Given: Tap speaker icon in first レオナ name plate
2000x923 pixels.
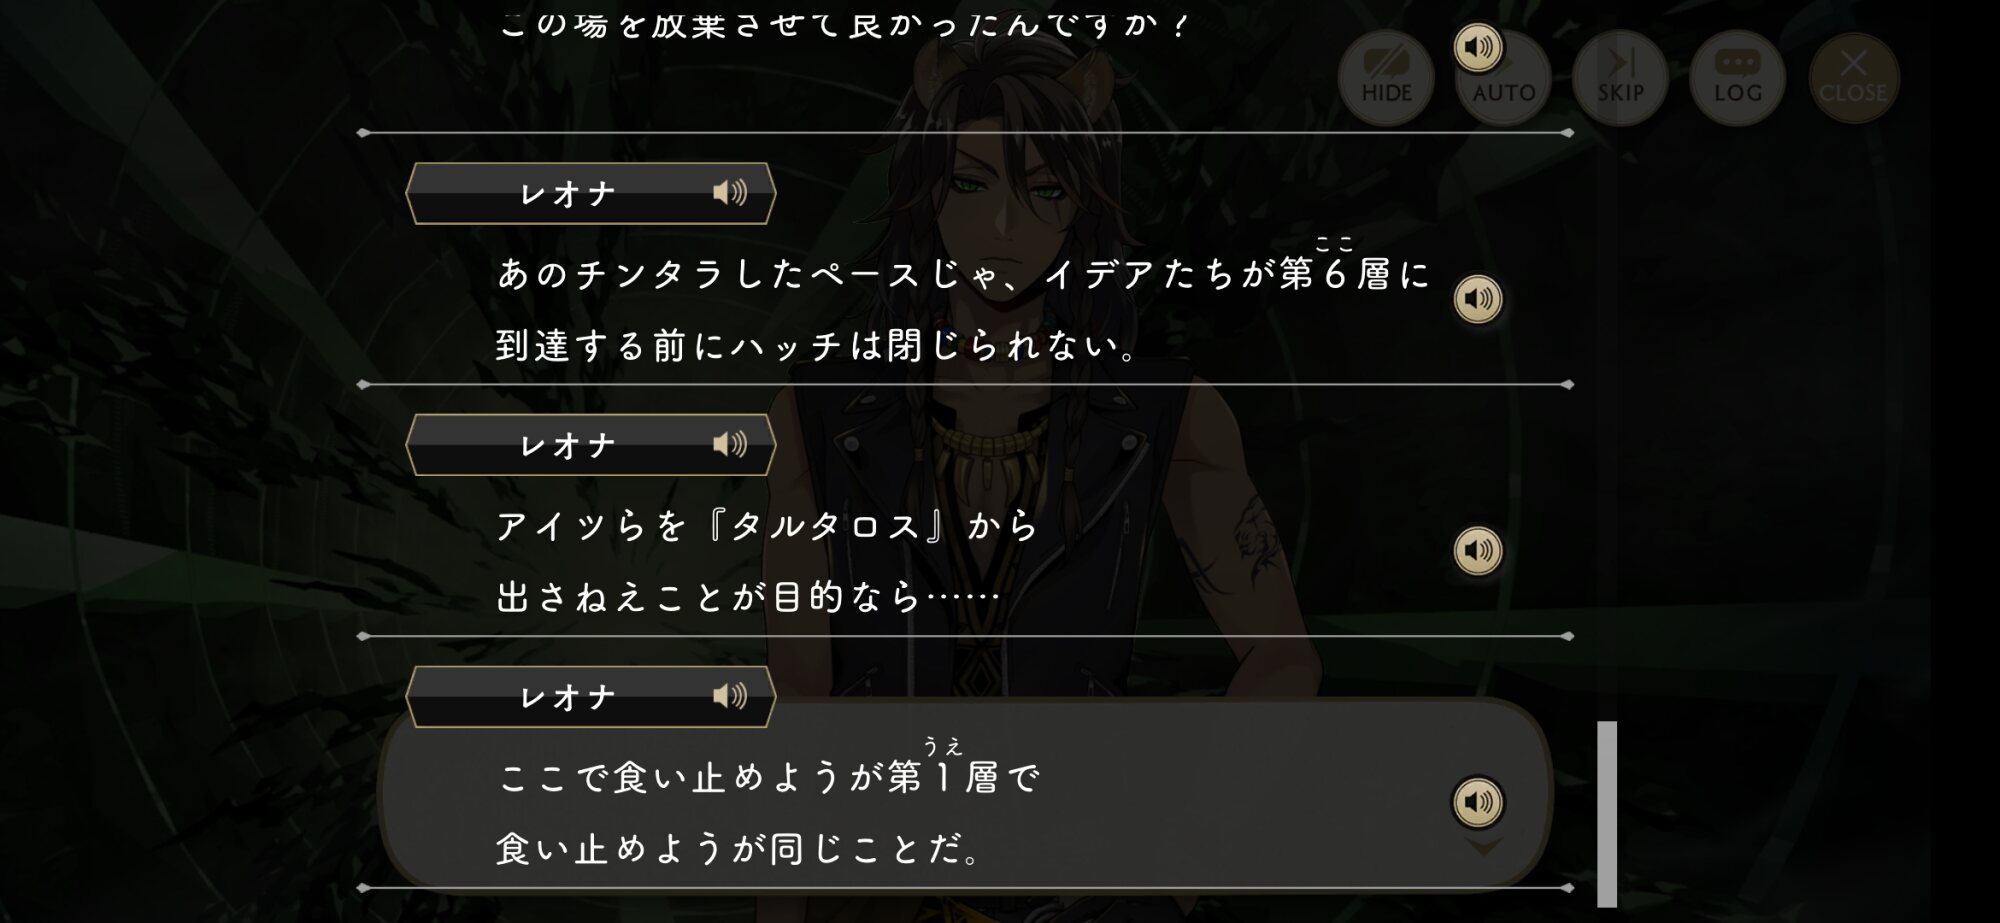Looking at the screenshot, I should click(730, 193).
